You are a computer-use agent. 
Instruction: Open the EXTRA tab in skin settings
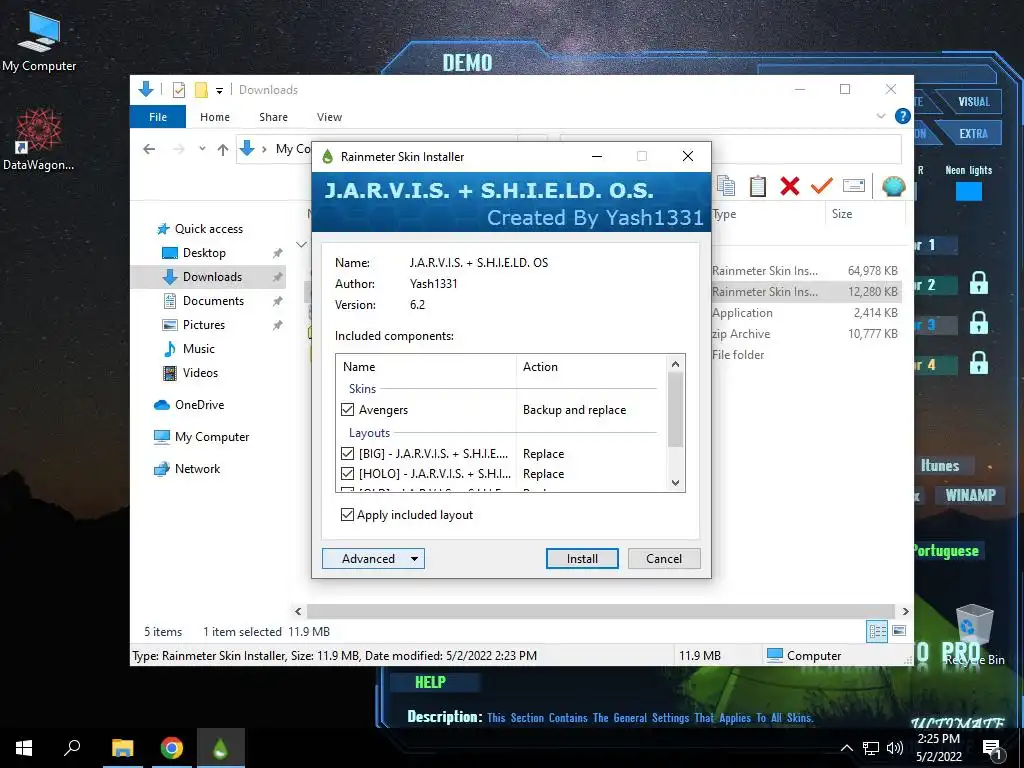[973, 134]
